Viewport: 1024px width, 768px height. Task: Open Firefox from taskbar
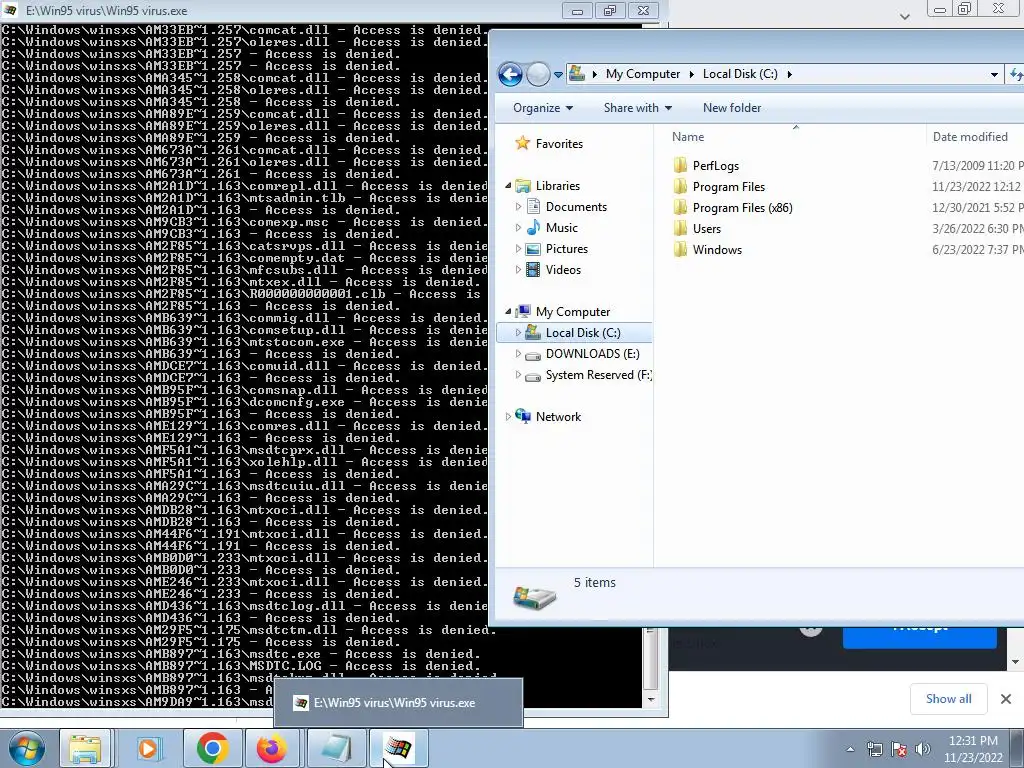point(272,748)
